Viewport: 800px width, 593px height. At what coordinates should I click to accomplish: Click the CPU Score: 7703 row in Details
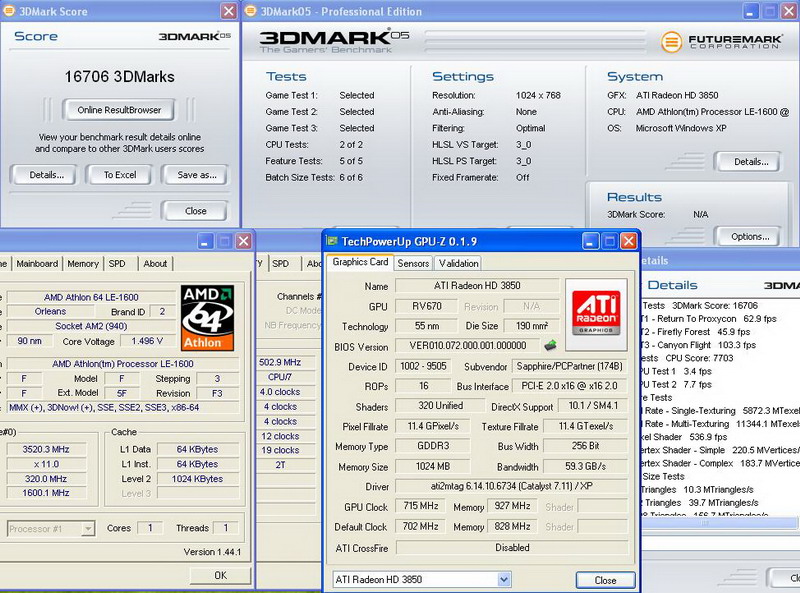(687, 358)
